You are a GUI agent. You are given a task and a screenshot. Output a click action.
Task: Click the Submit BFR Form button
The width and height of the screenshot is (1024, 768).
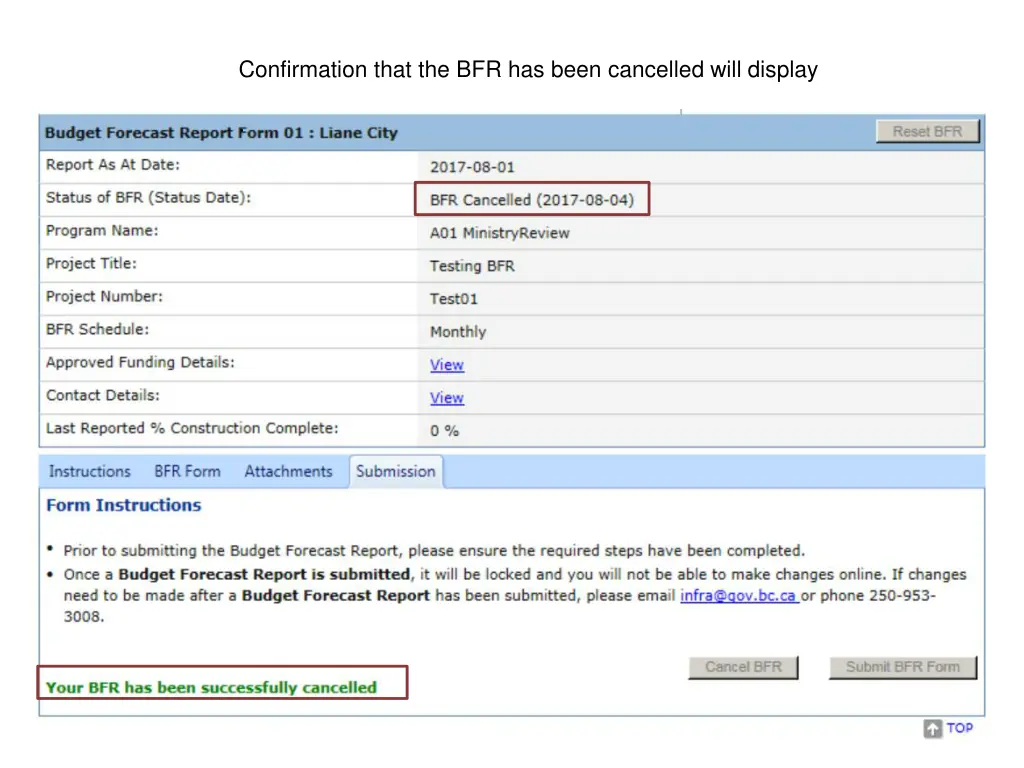pos(902,667)
